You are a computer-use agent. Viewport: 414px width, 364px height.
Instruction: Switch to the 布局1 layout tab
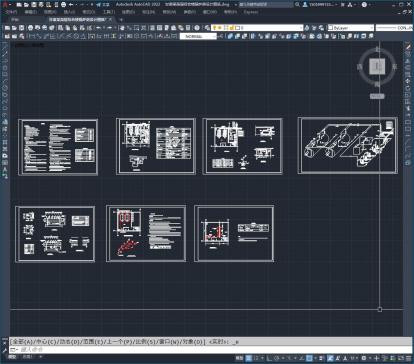[28, 357]
